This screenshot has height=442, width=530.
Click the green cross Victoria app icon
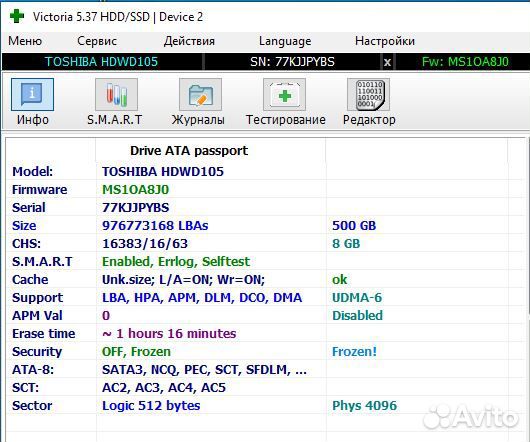click(17, 16)
